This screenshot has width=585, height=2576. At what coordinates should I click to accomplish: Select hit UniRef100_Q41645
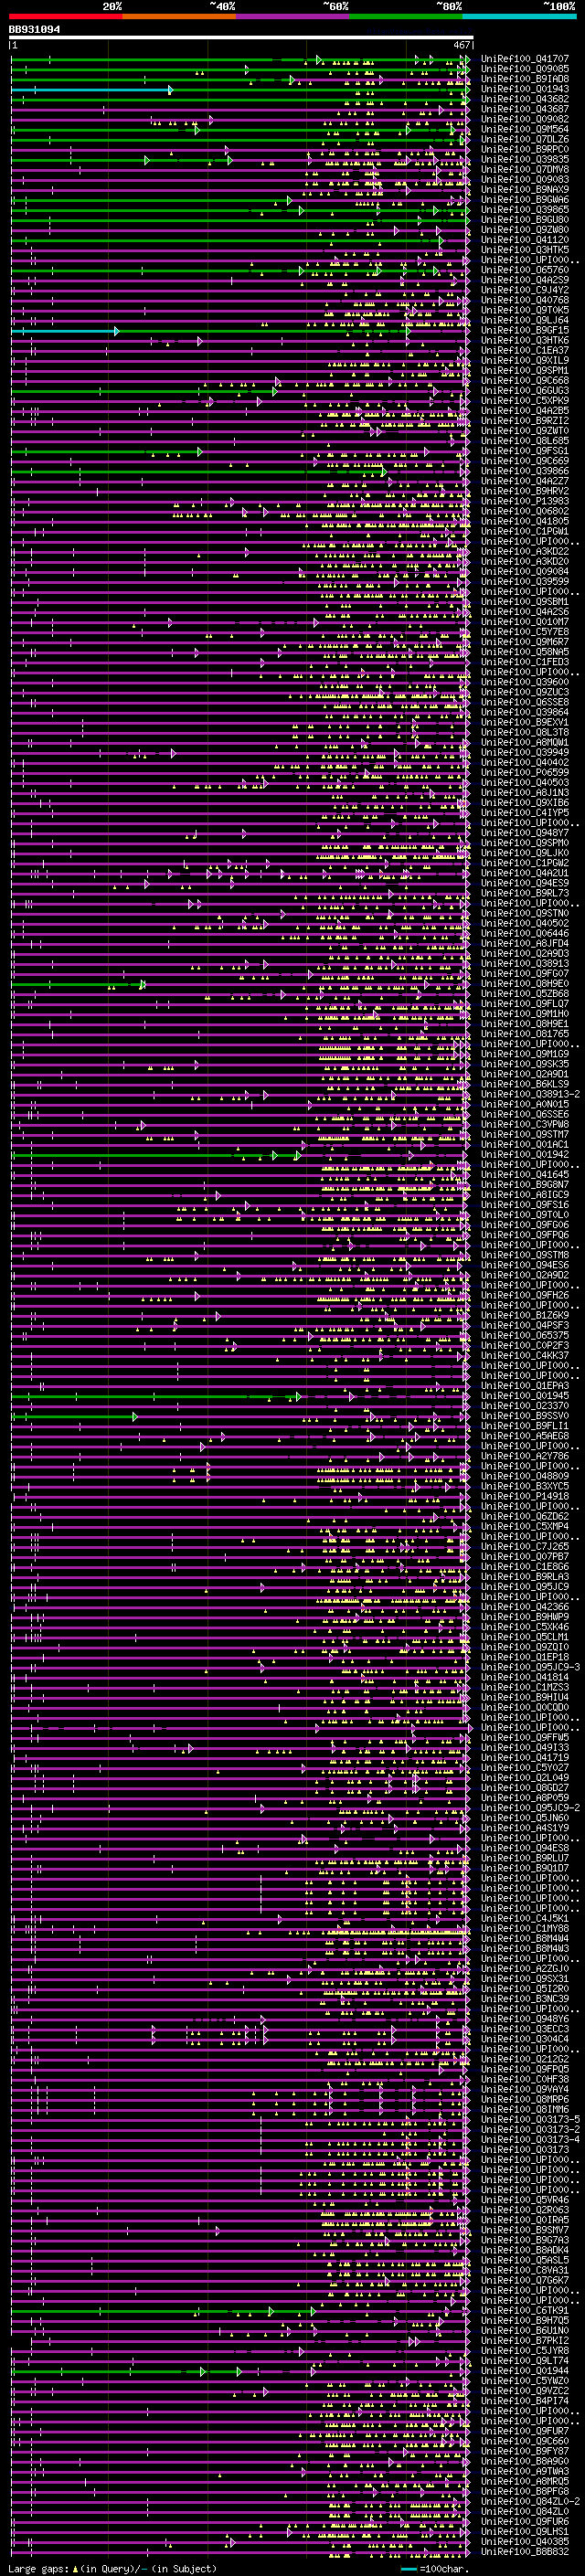pos(525,1174)
